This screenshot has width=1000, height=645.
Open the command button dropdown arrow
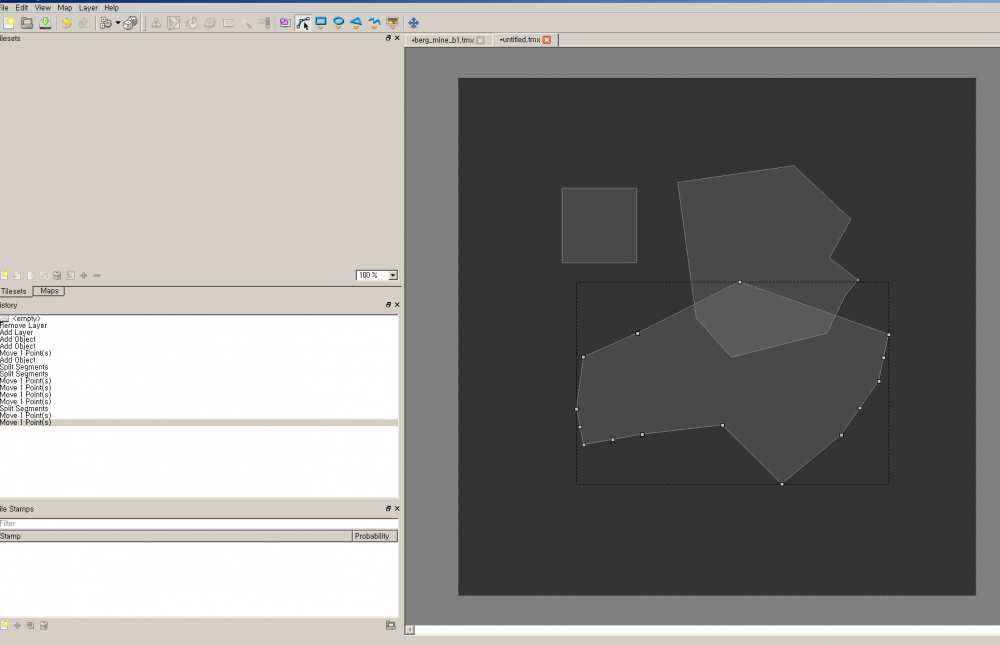118,22
